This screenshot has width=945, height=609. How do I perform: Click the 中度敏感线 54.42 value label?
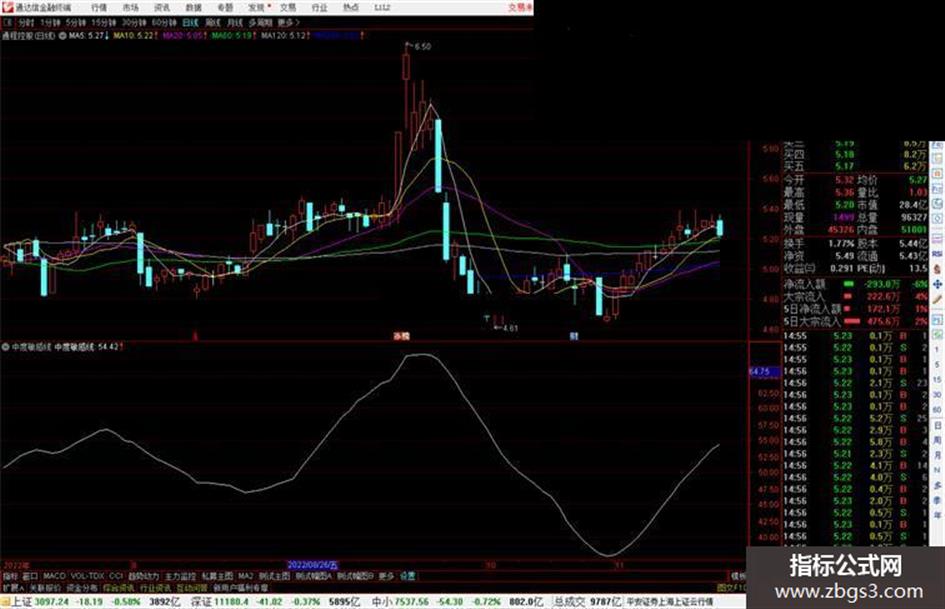pos(88,347)
